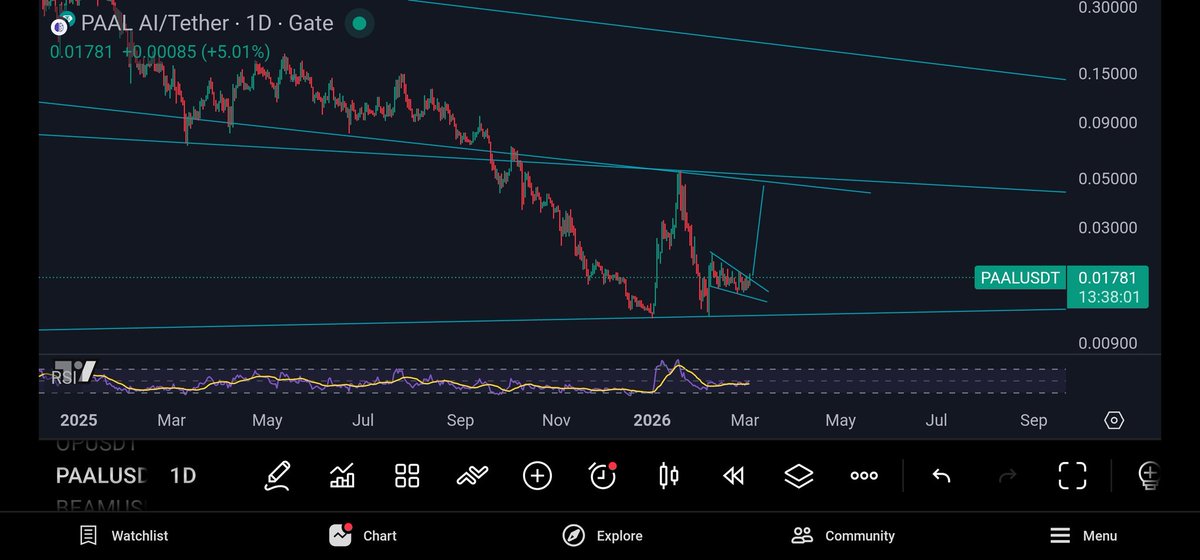The width and height of the screenshot is (1200, 560).
Task: Open more options three-dots icon
Action: click(x=864, y=476)
